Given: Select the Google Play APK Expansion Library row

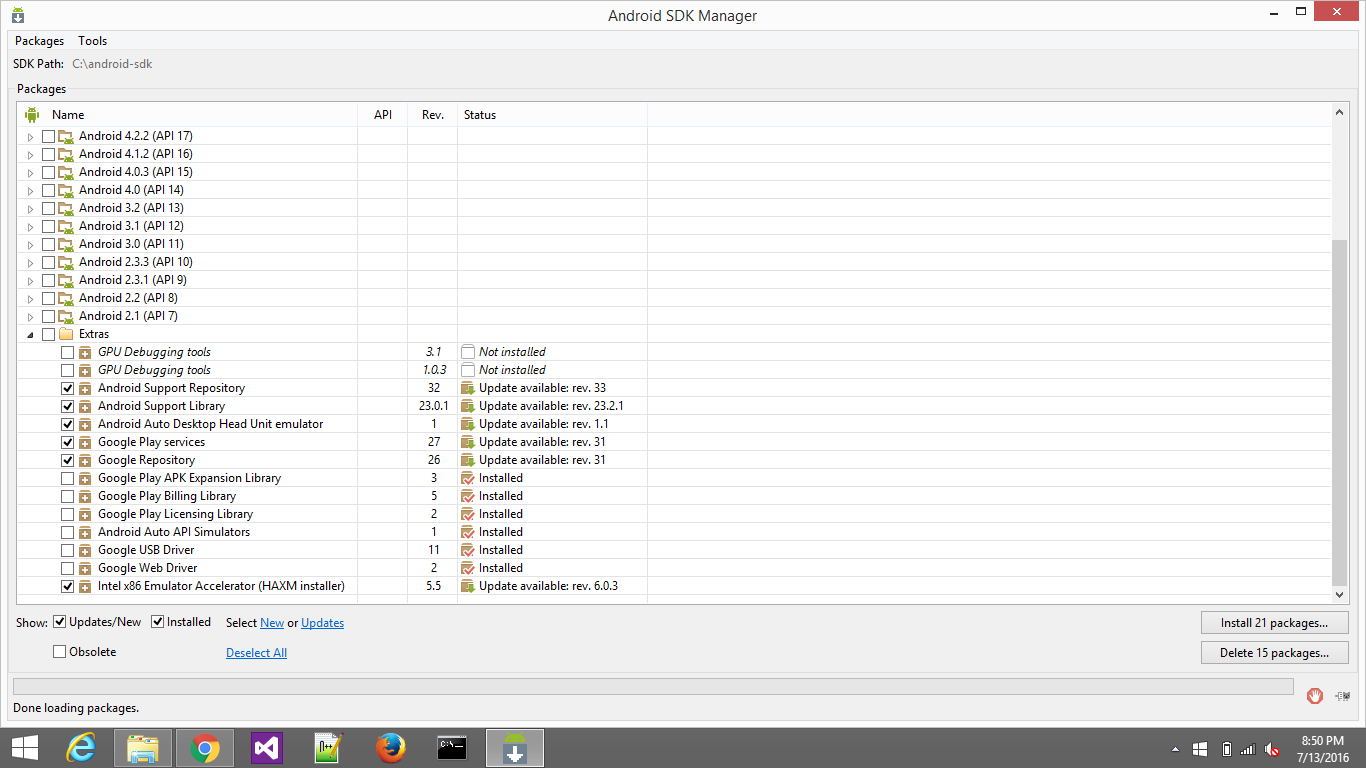Looking at the screenshot, I should point(676,478).
